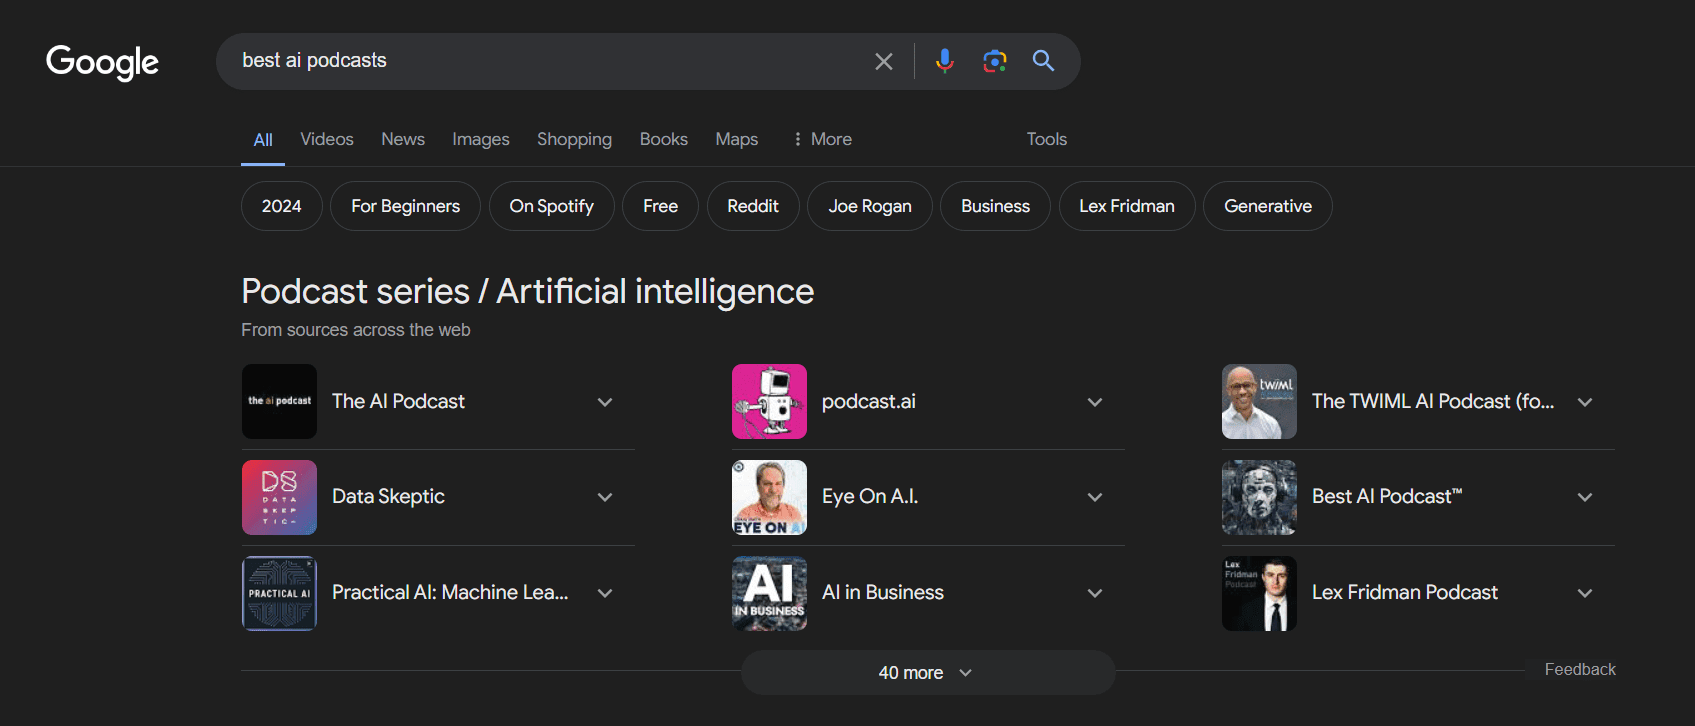
Task: Choose the Lex Fridman chip
Action: pyautogui.click(x=1127, y=206)
